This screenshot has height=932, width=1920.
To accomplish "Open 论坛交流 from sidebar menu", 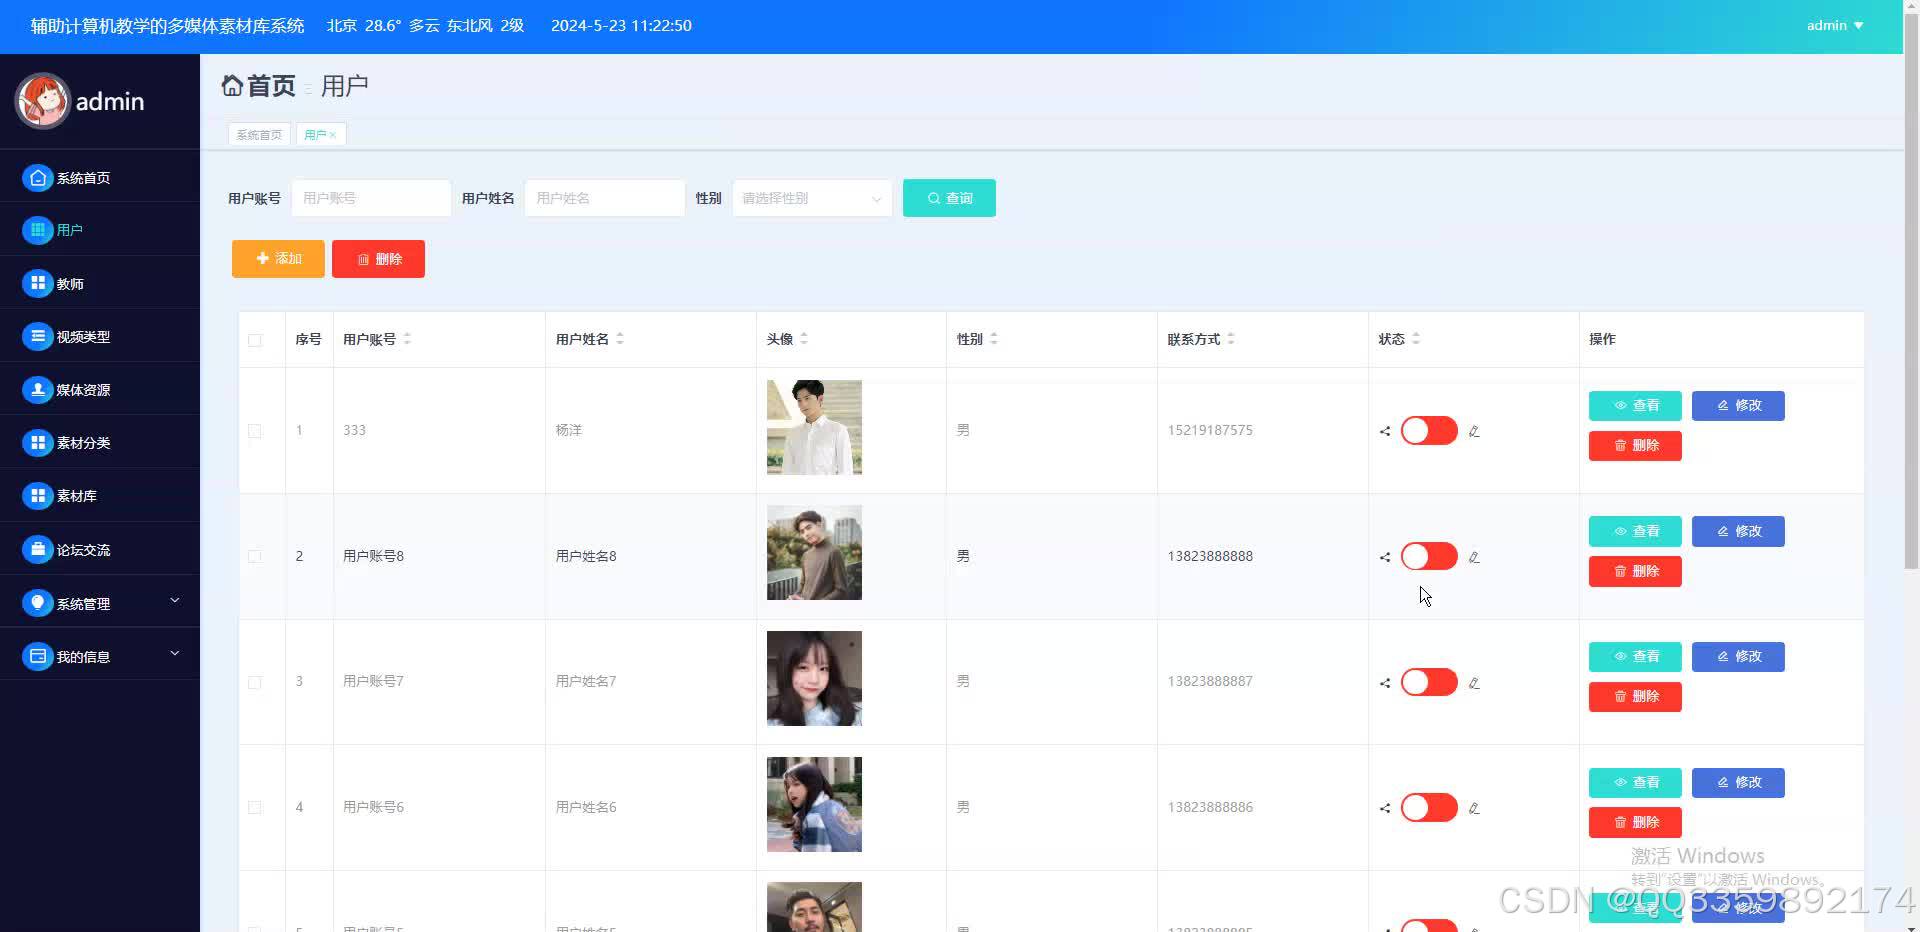I will click(83, 550).
